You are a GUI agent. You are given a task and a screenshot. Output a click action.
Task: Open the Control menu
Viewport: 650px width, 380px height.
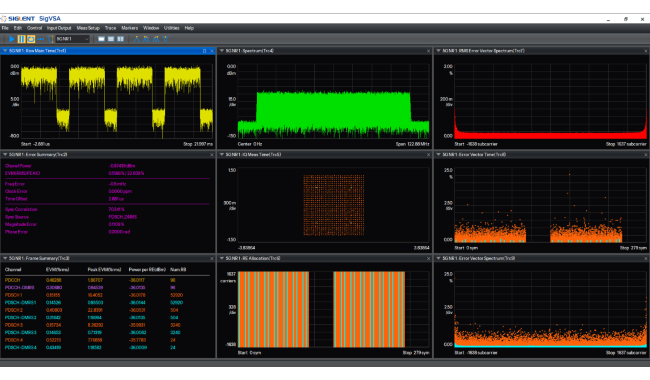click(34, 28)
